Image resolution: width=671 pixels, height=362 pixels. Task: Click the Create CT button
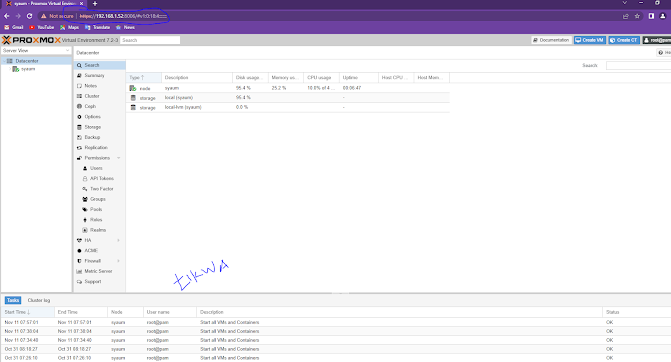coord(624,40)
